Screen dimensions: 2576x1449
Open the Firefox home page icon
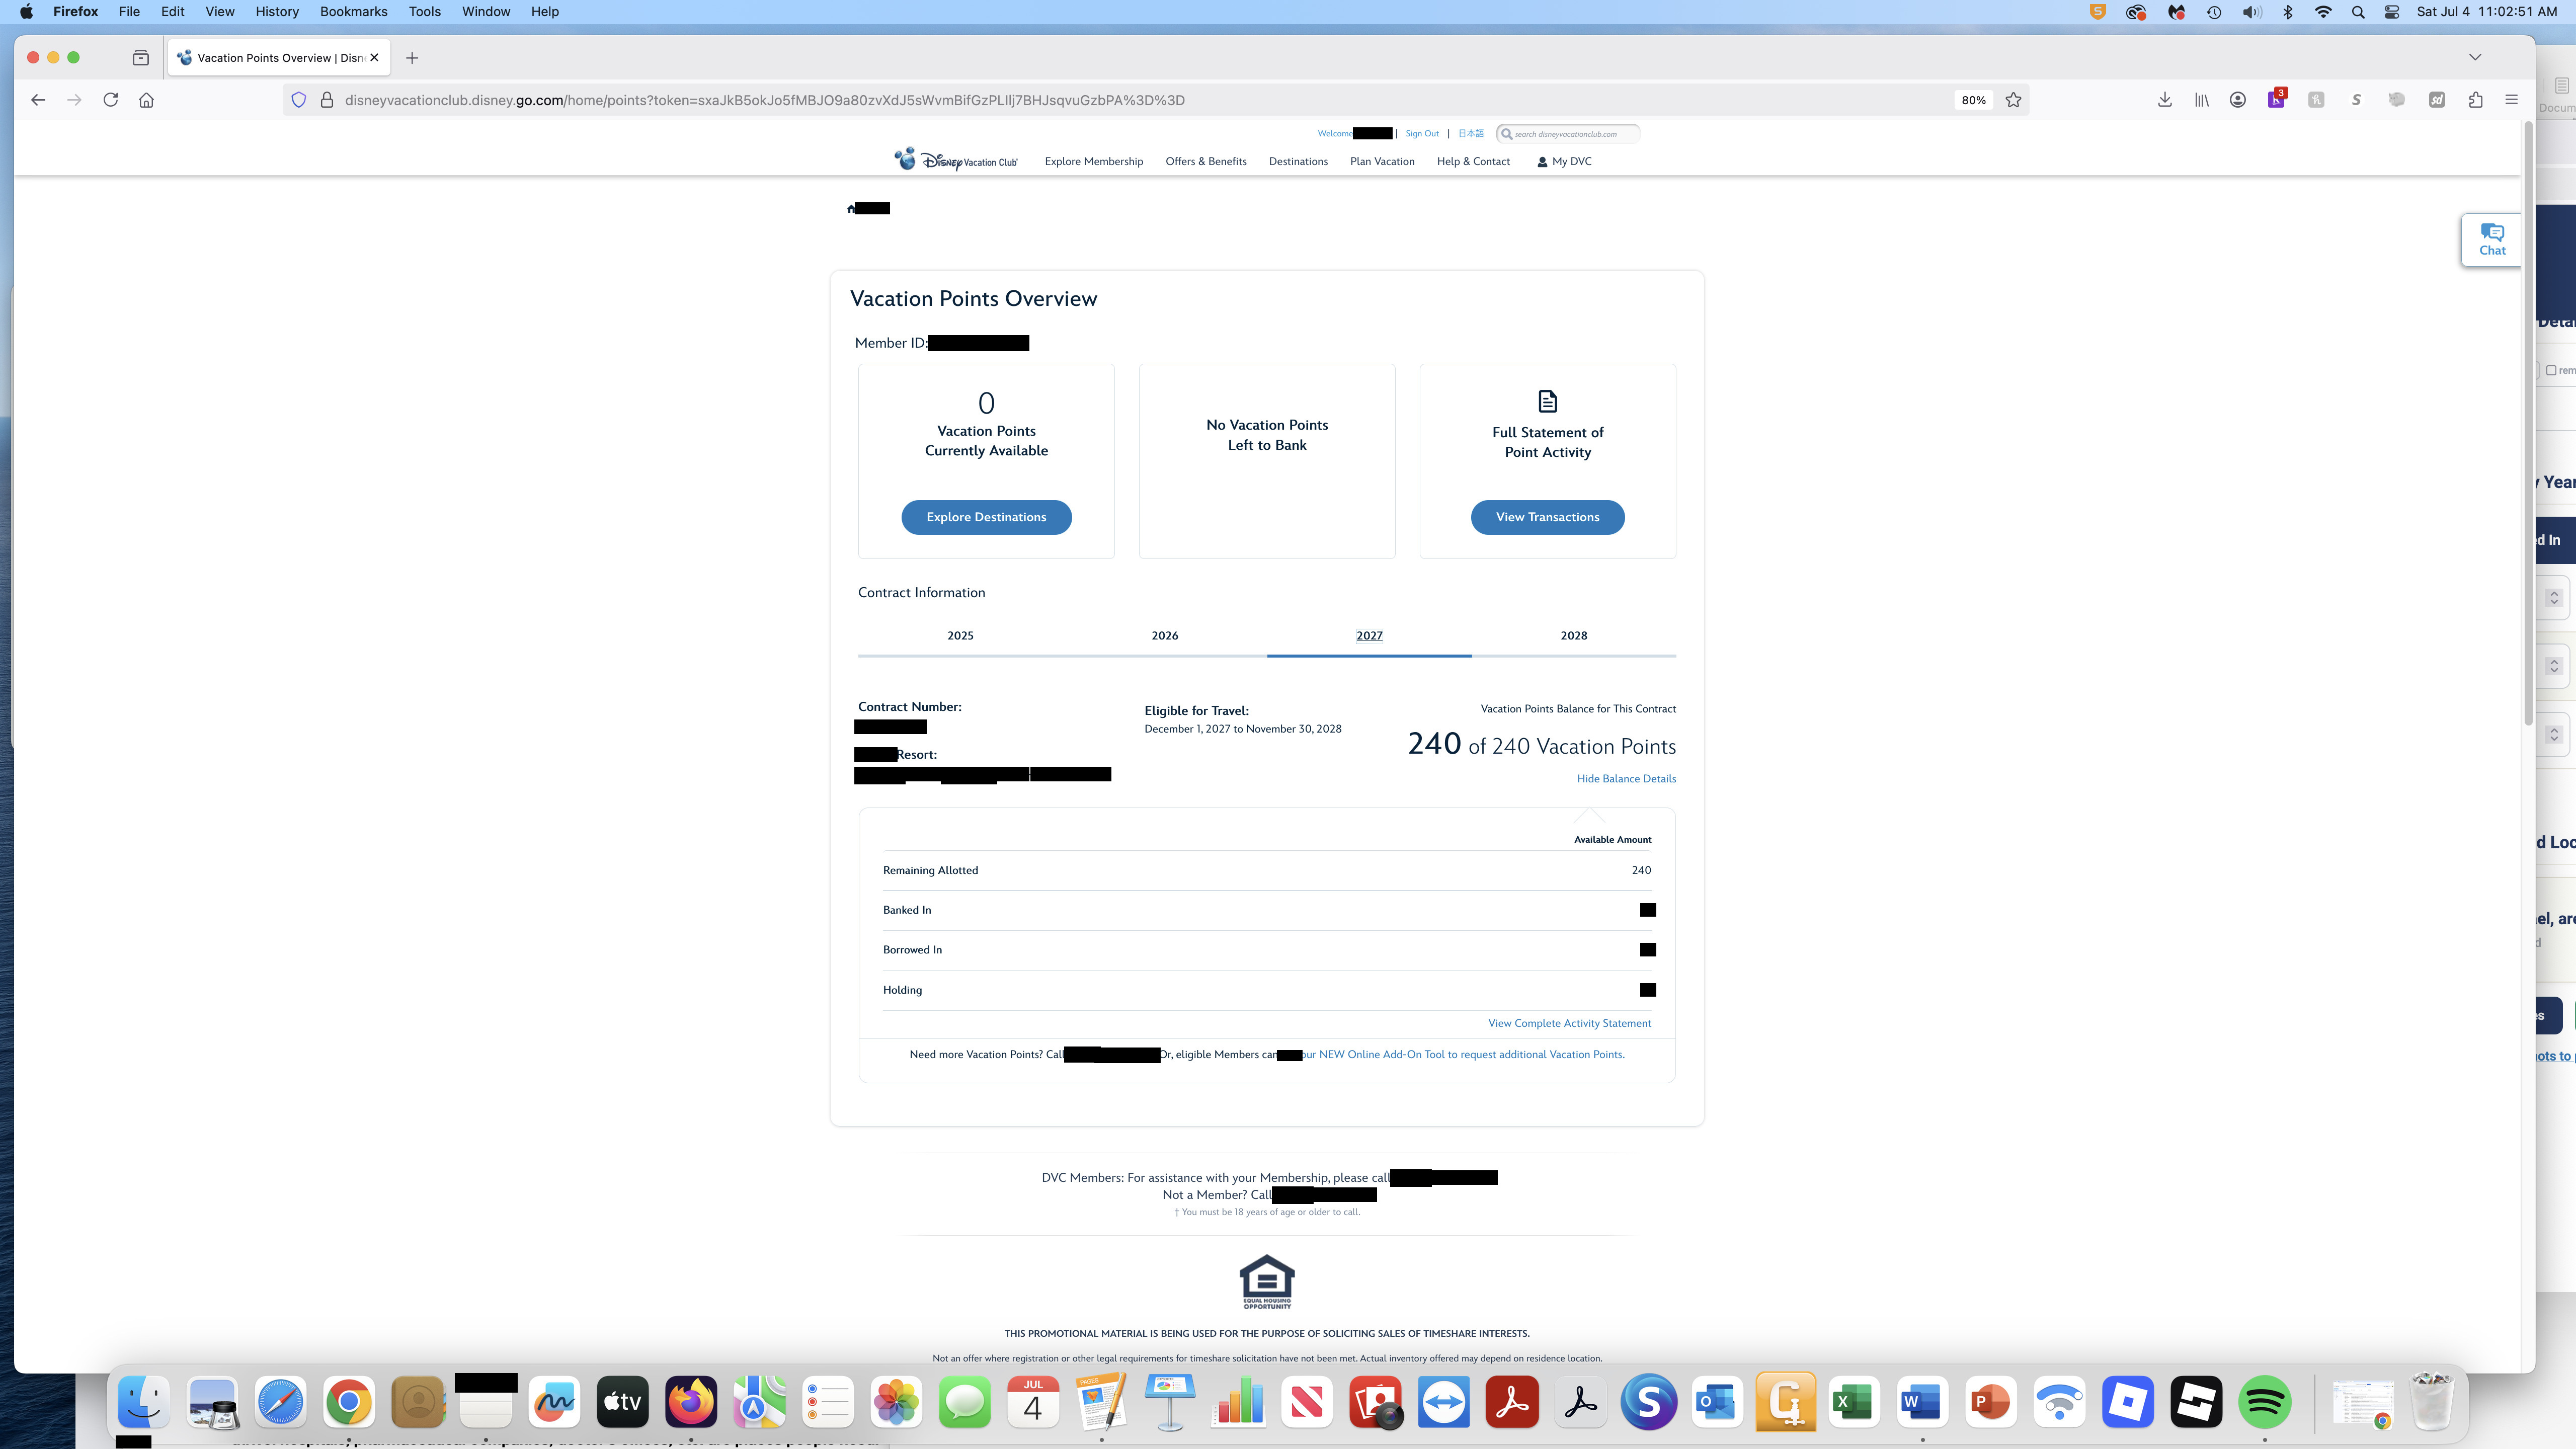(146, 100)
